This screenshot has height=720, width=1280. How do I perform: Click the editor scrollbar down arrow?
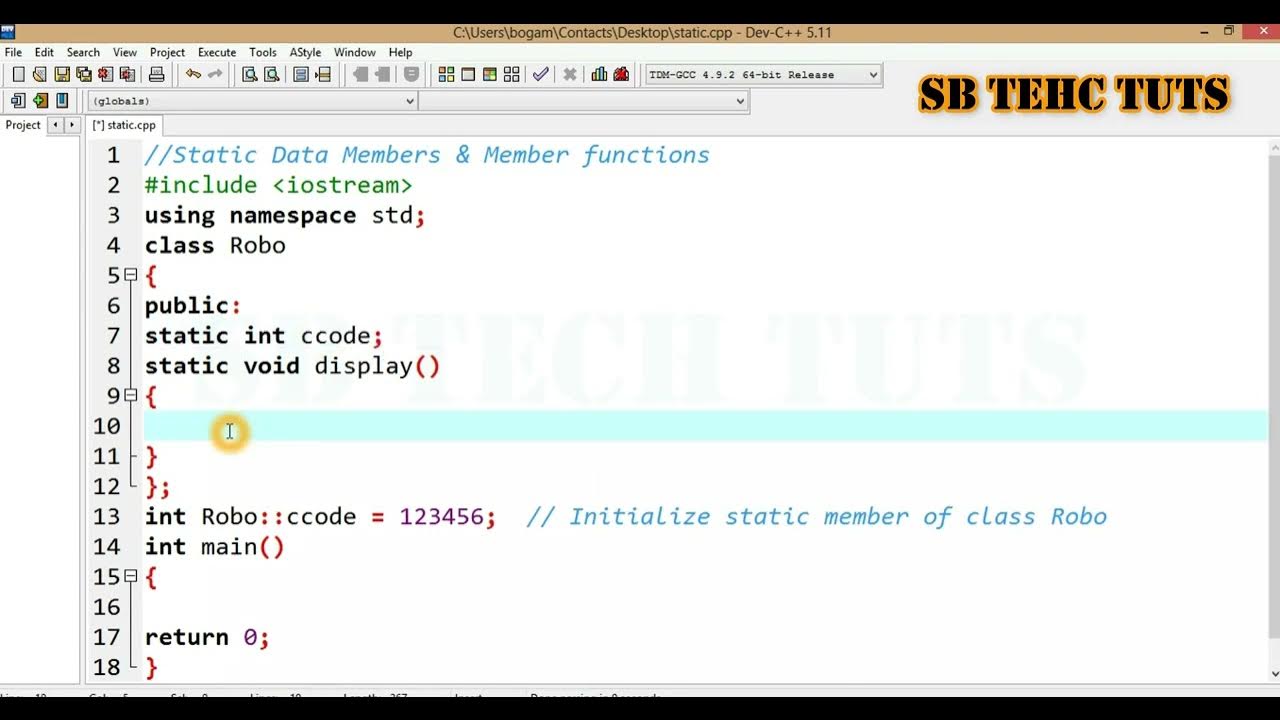(x=1274, y=672)
